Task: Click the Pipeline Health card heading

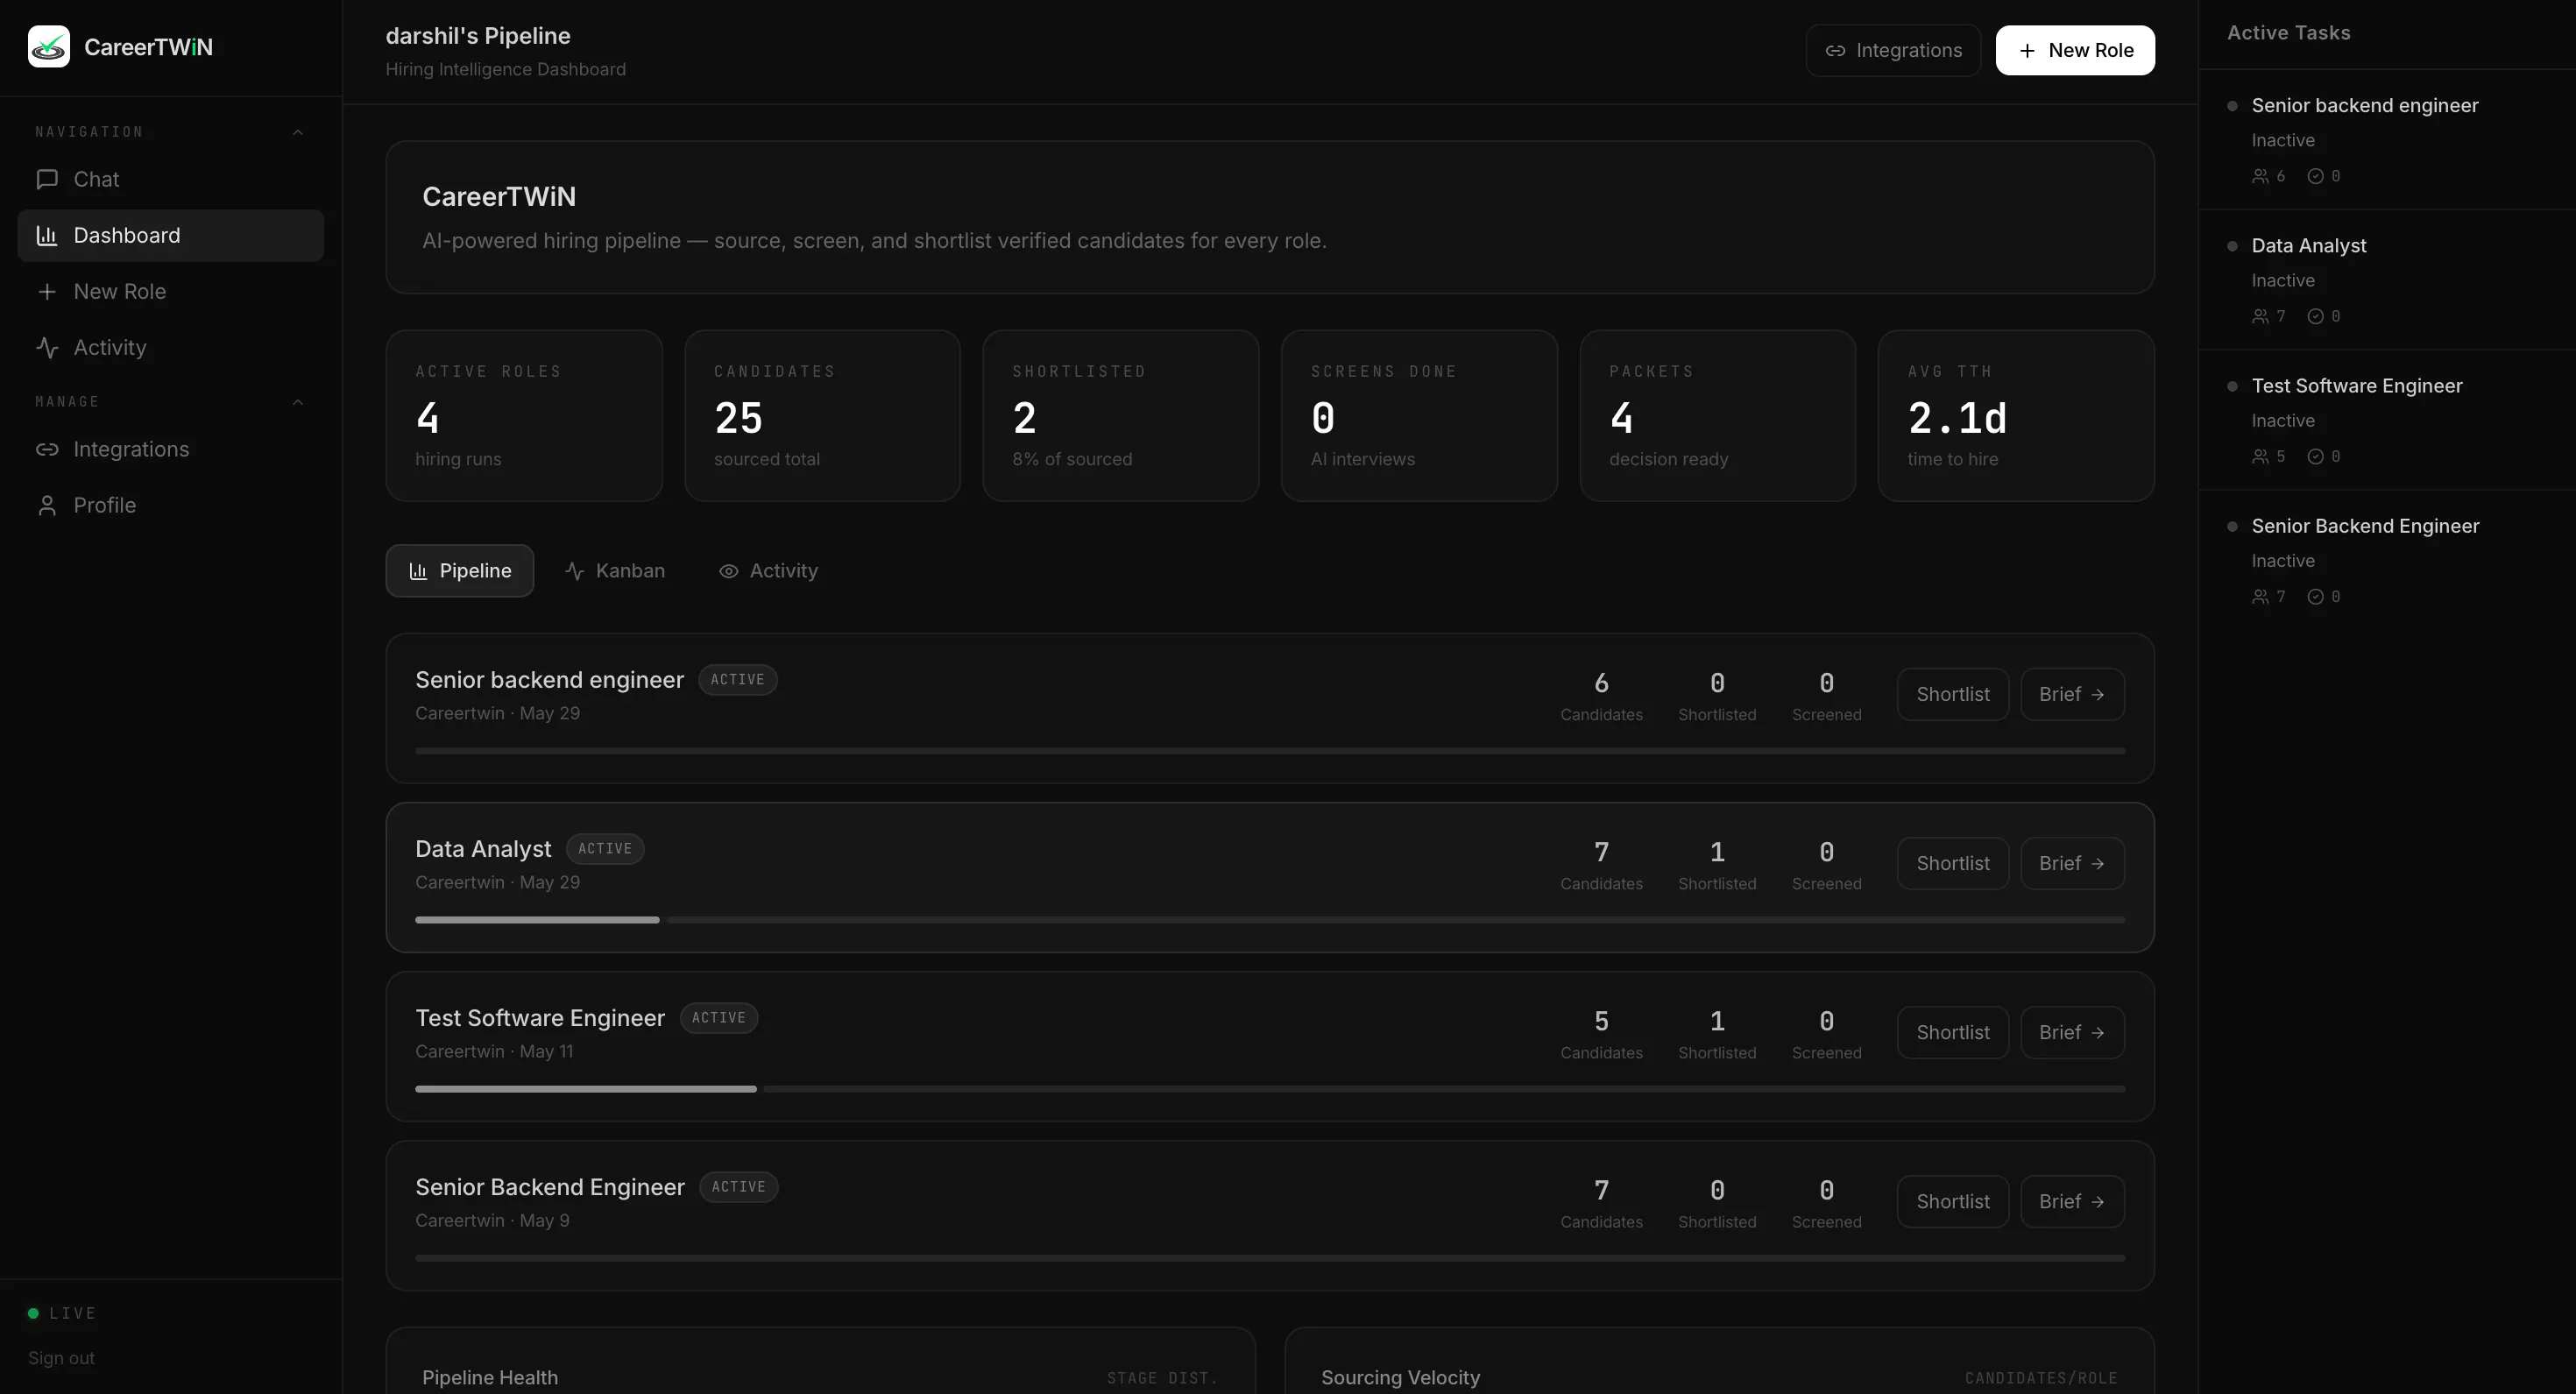Action: [x=490, y=1377]
